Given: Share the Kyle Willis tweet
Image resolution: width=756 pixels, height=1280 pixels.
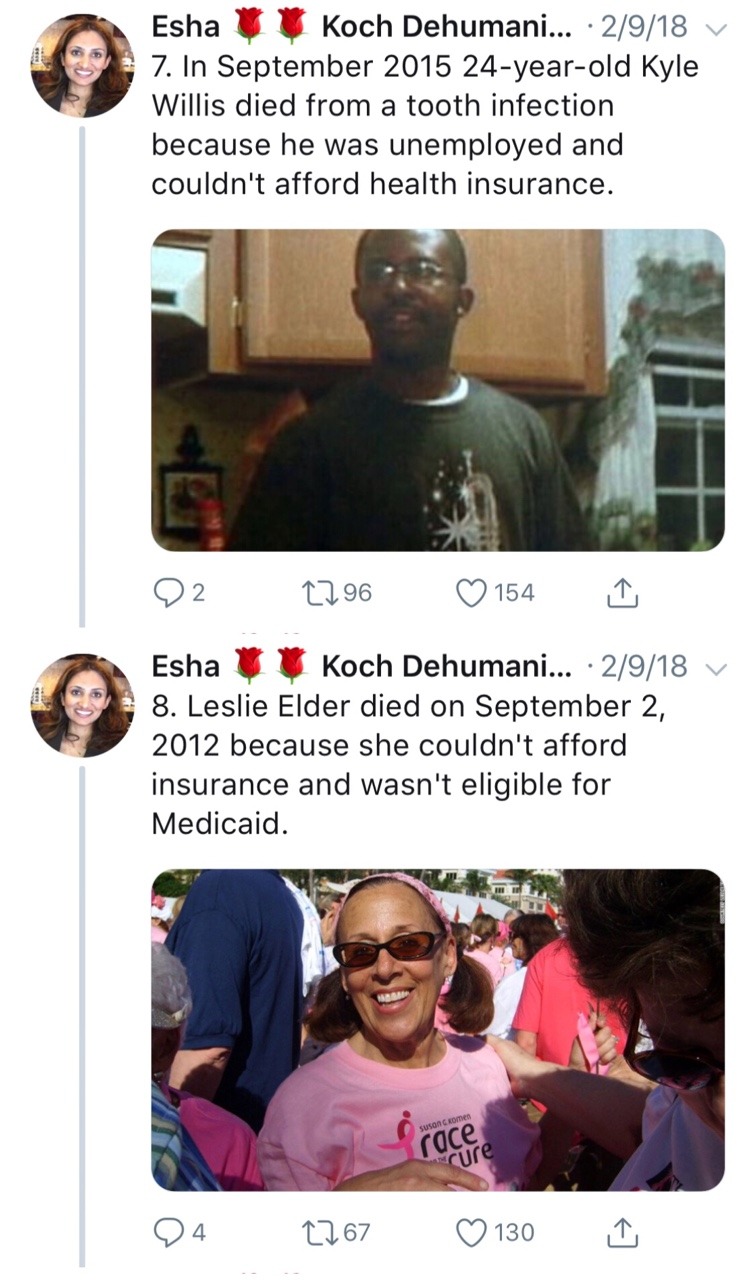Looking at the screenshot, I should (x=622, y=593).
